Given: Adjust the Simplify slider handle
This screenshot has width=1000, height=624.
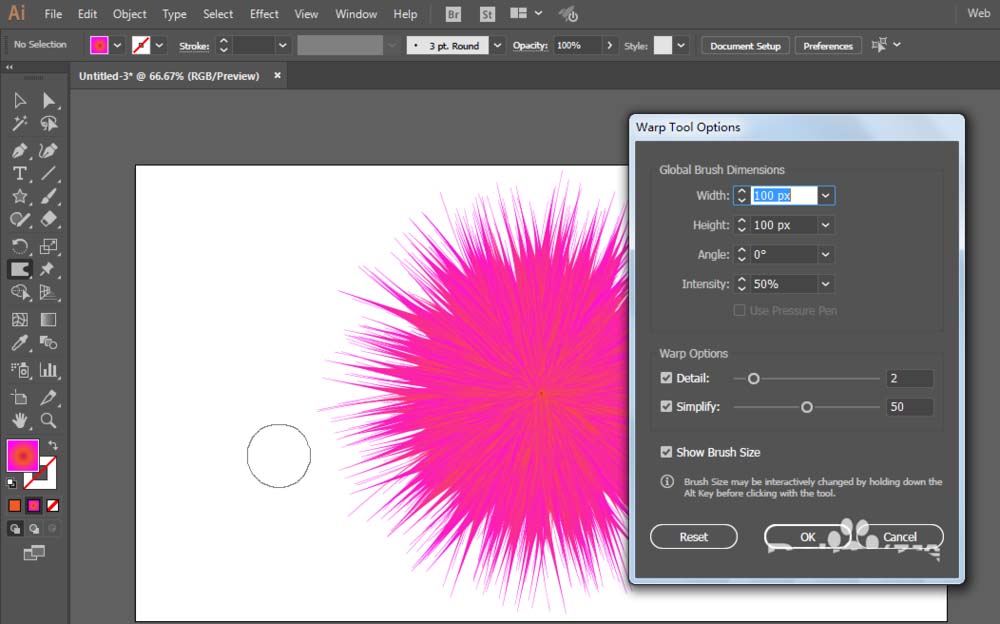Looking at the screenshot, I should point(807,407).
